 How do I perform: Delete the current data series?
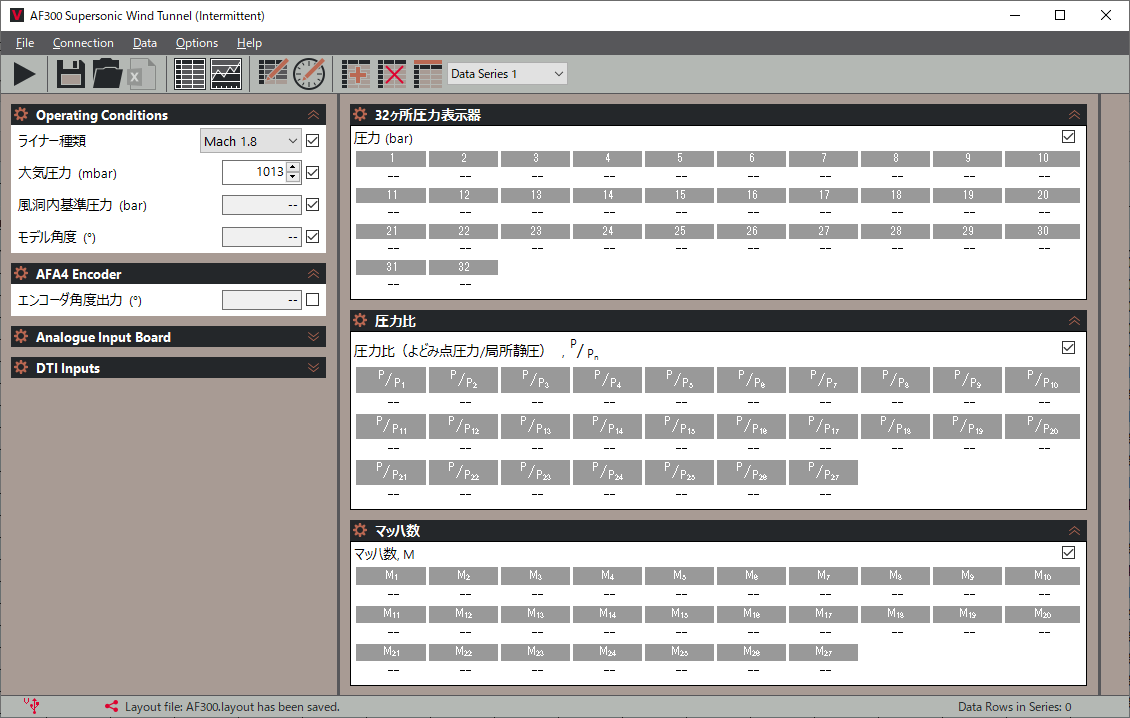391,74
